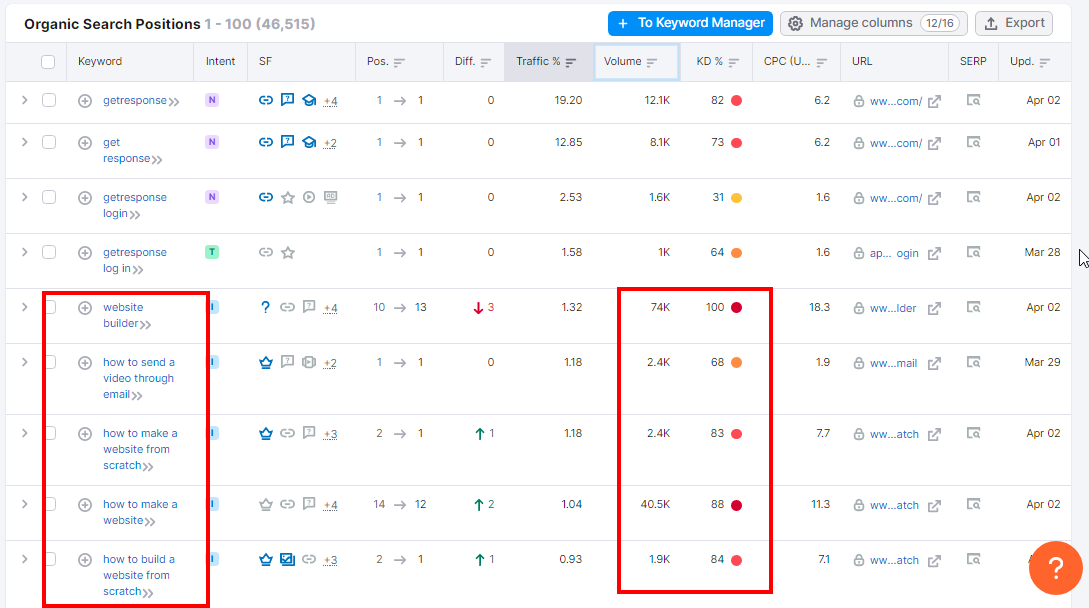The image size is (1089, 608).
Task: Toggle the select-all checkbox in header
Action: (48, 62)
